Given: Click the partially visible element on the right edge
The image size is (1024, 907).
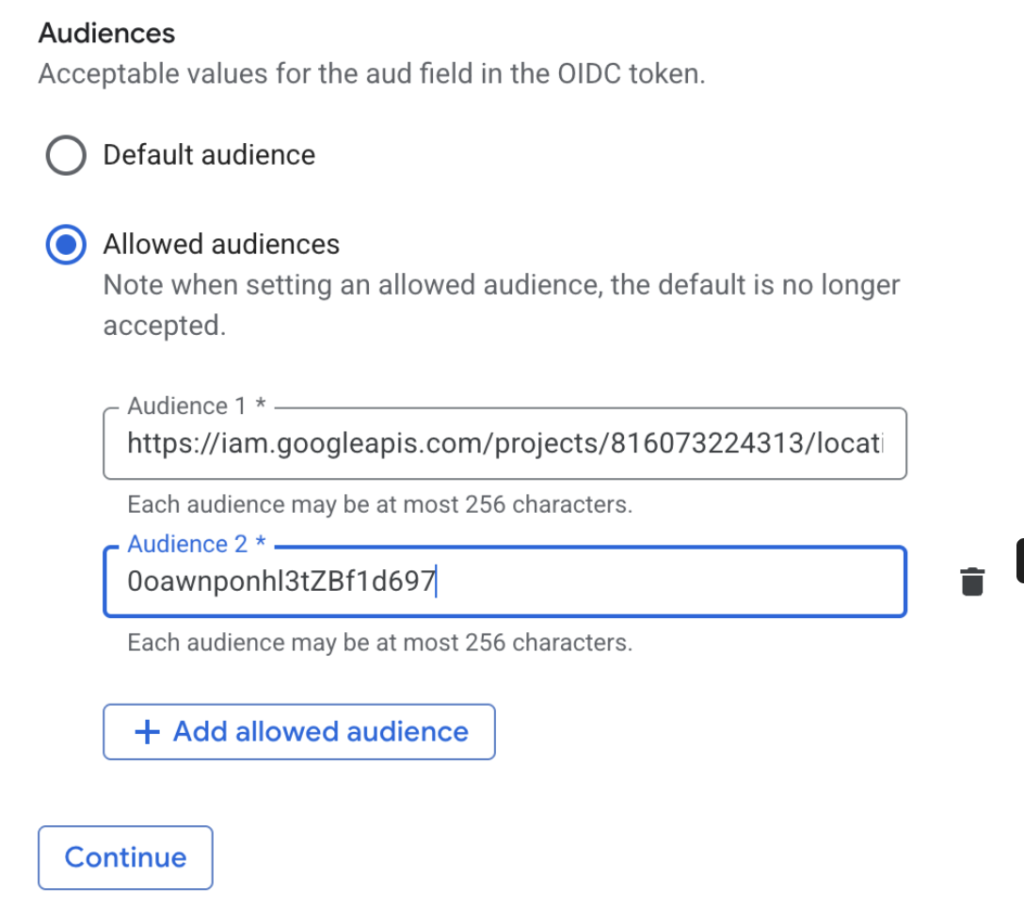Looking at the screenshot, I should (x=1018, y=560).
